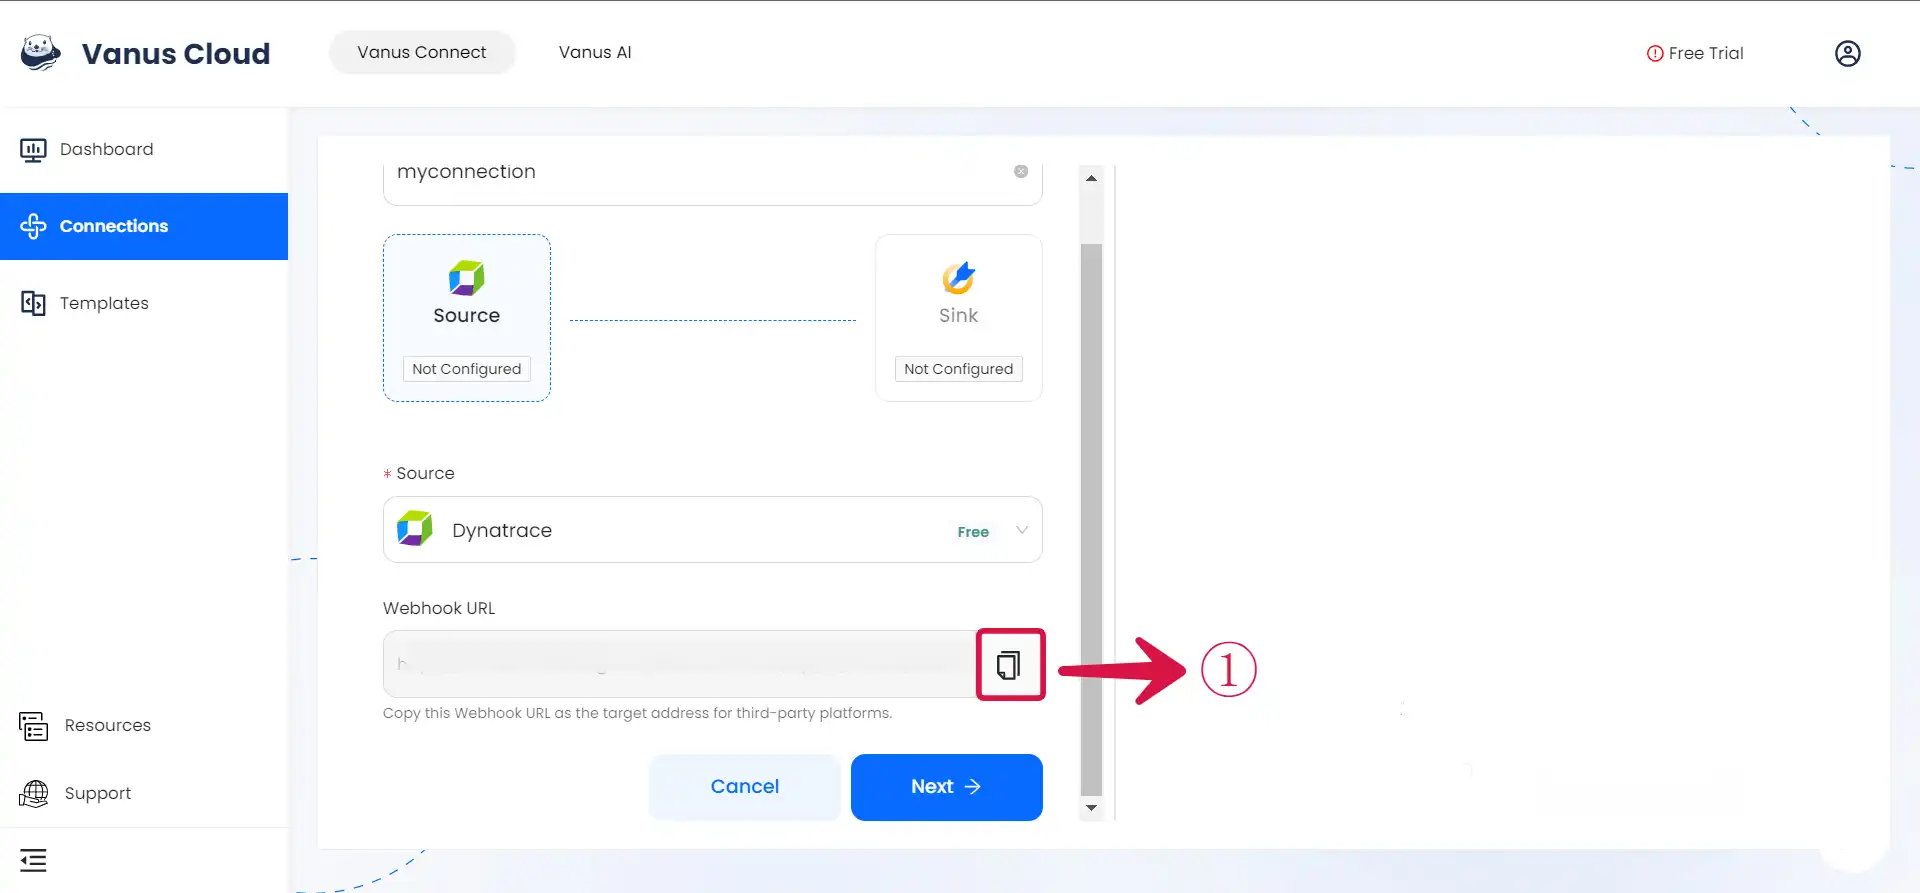Select the Sink configuration card
The width and height of the screenshot is (1920, 893).
pos(958,318)
